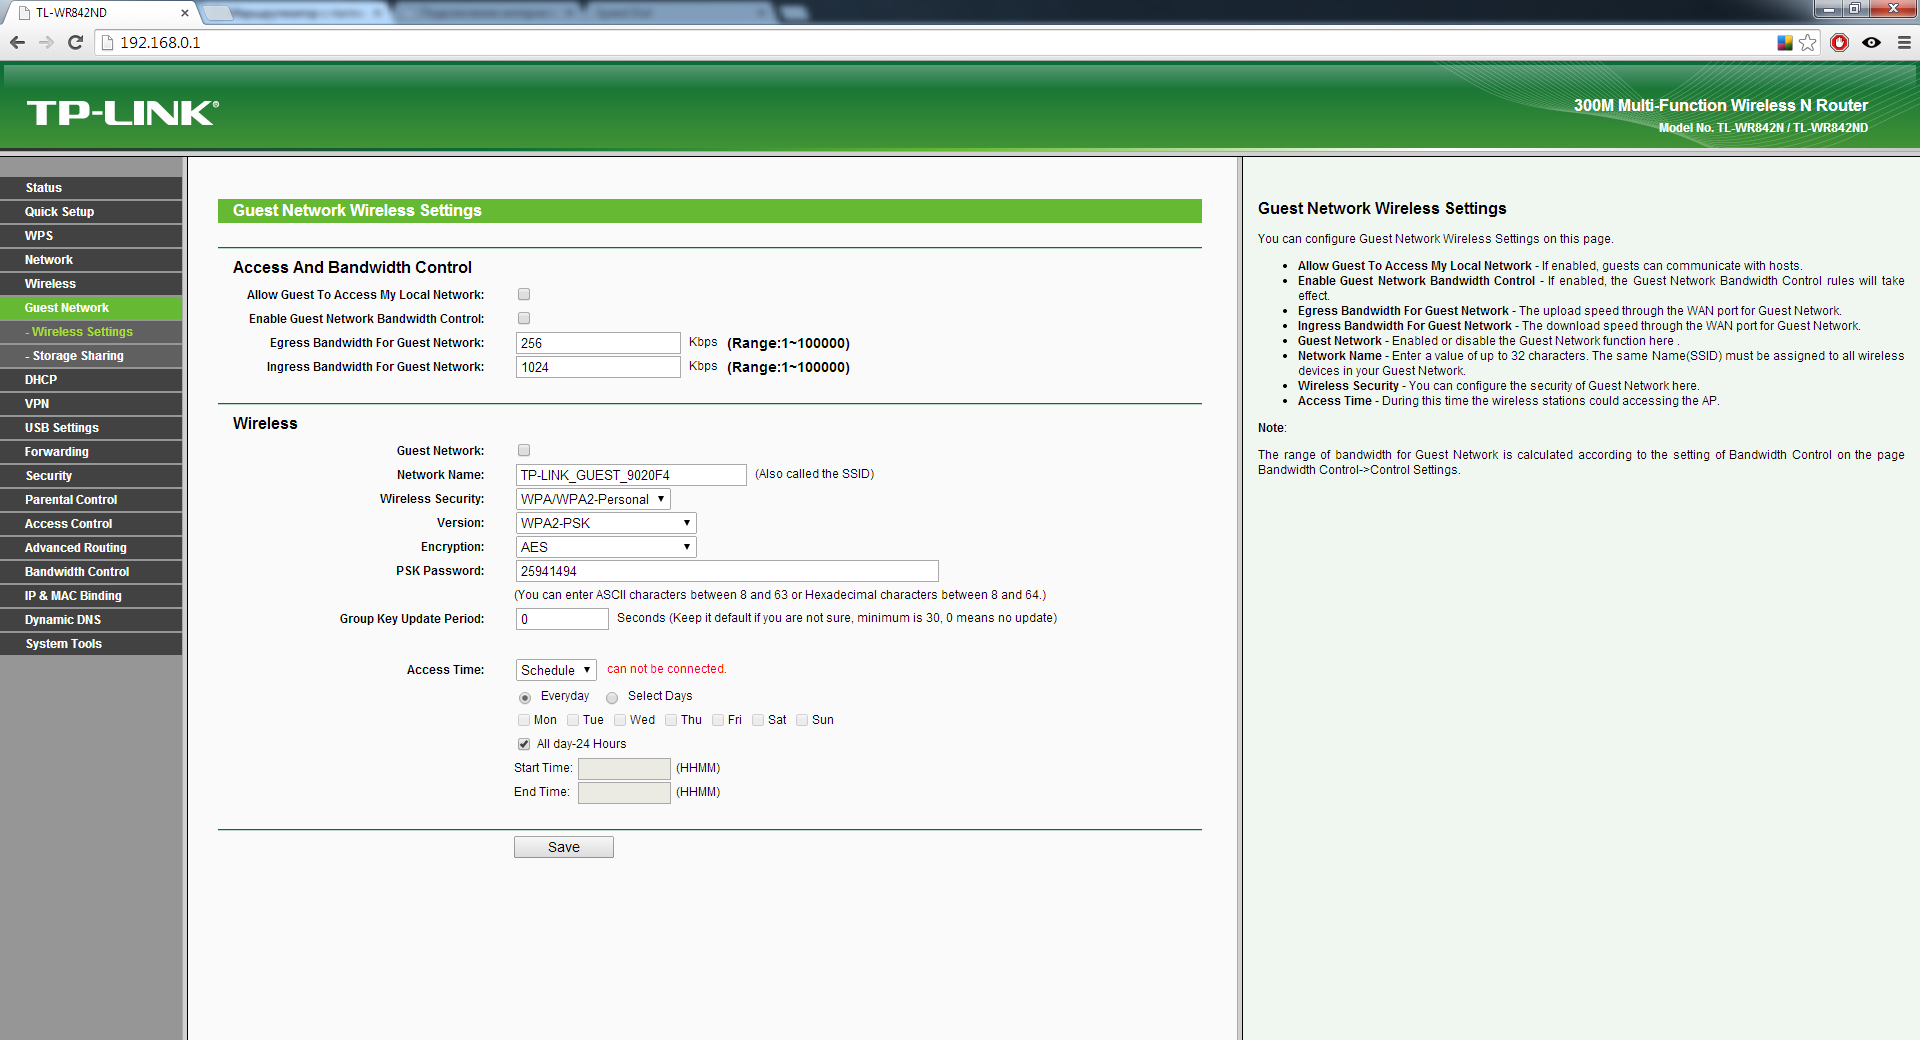Save the guest network settings

tap(563, 847)
